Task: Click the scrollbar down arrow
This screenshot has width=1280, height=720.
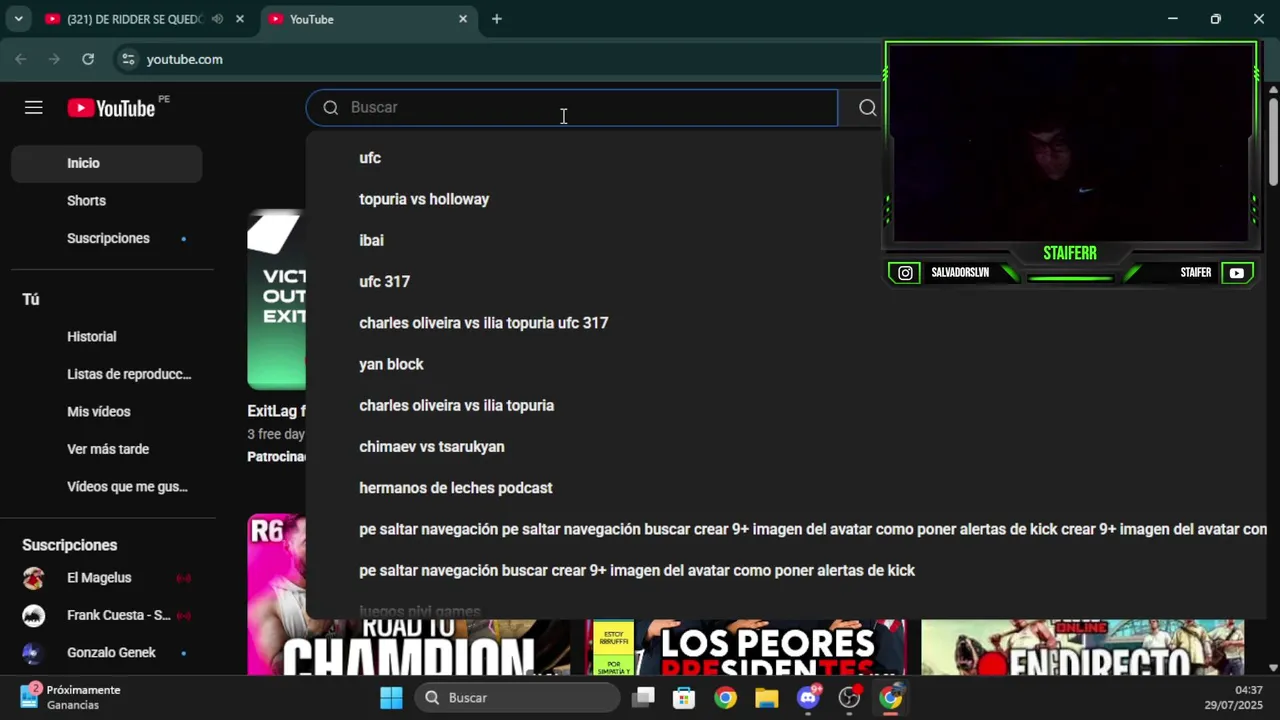Action: click(1273, 667)
